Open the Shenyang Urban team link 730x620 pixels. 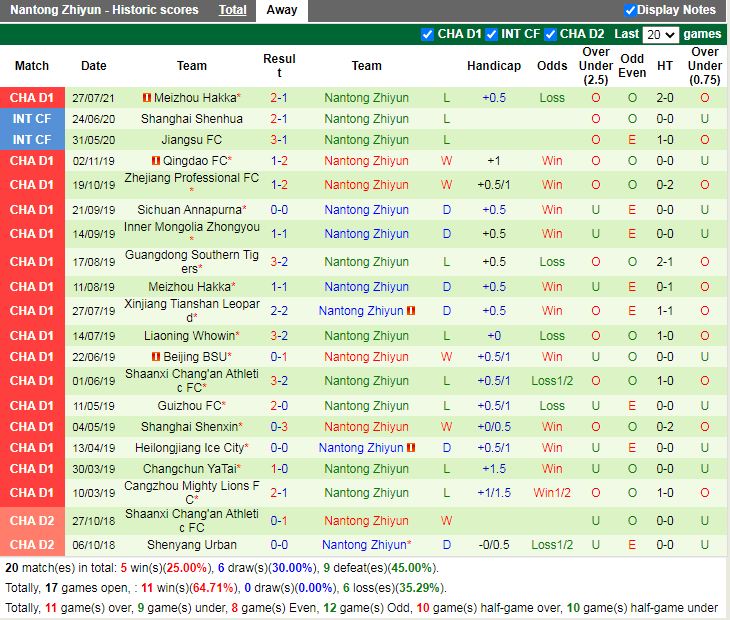[x=192, y=545]
